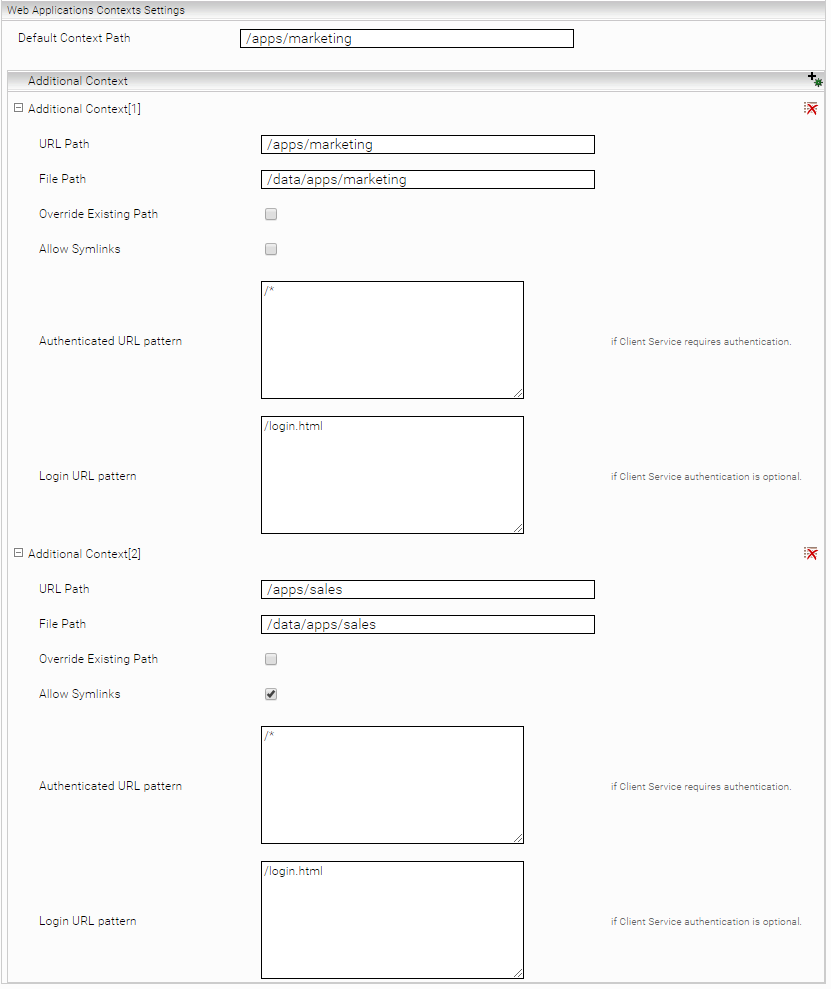Uncheck Allow Symlinks for Additional Context[2]

pos(271,694)
